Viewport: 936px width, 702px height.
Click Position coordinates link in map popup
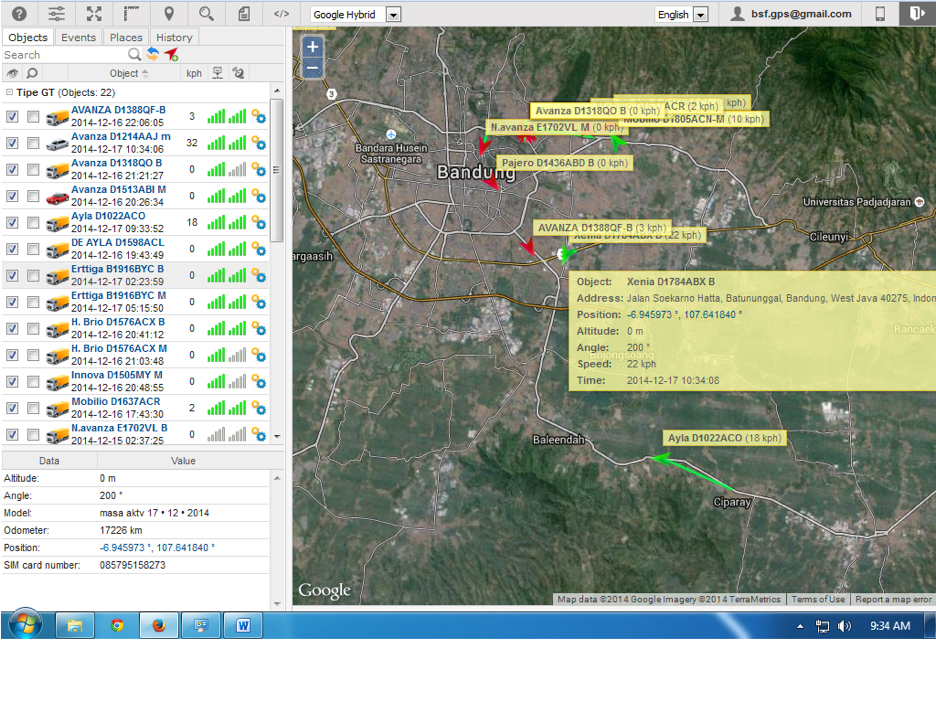685,315
